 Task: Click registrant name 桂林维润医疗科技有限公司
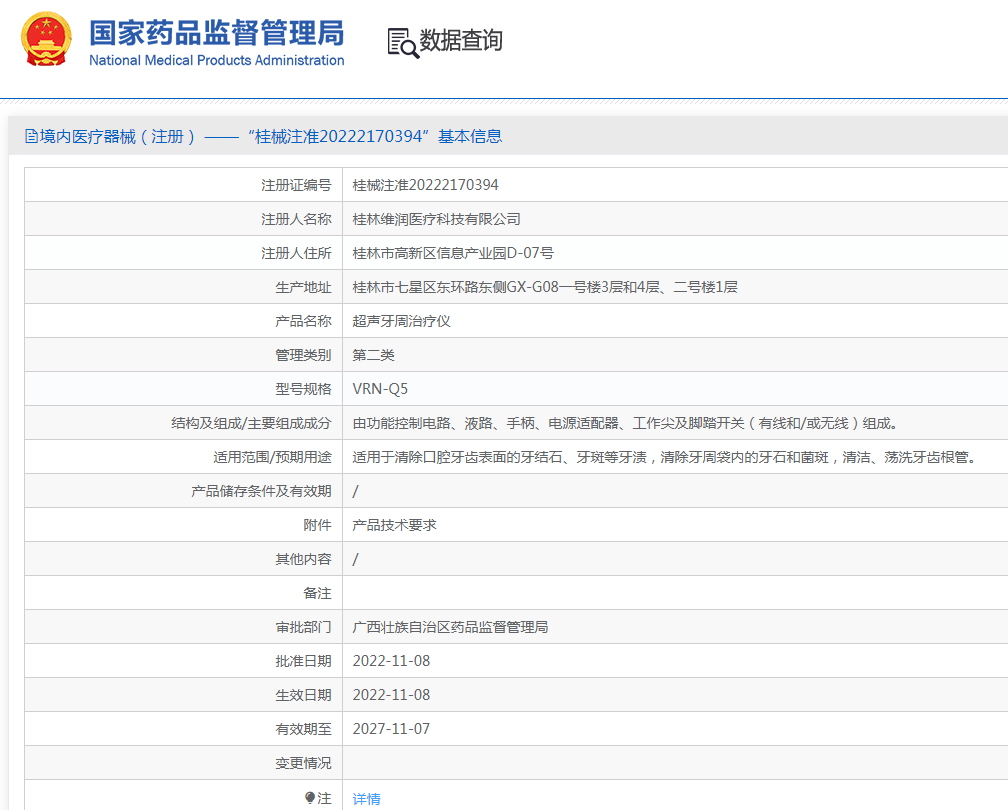[436, 219]
